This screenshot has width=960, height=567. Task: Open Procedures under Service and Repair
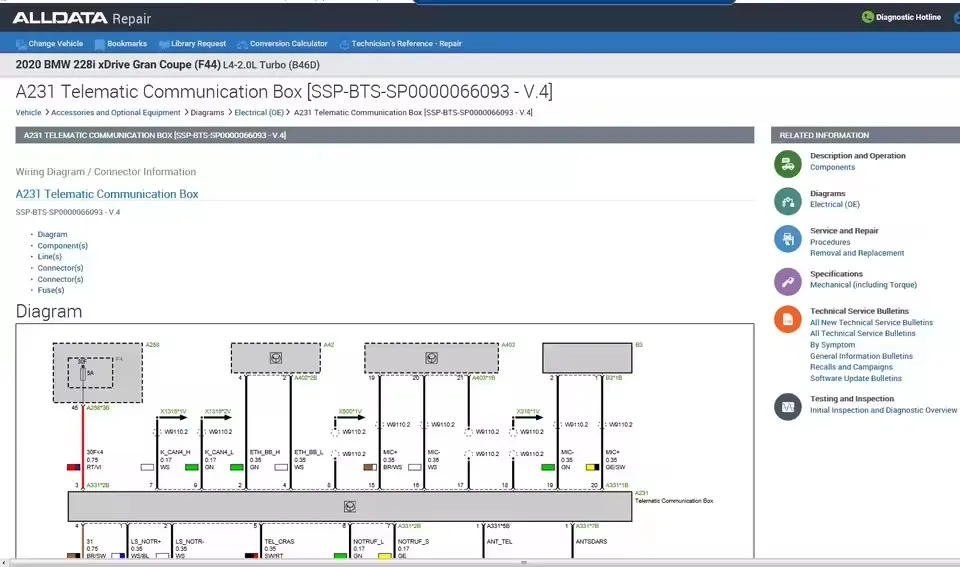point(830,242)
